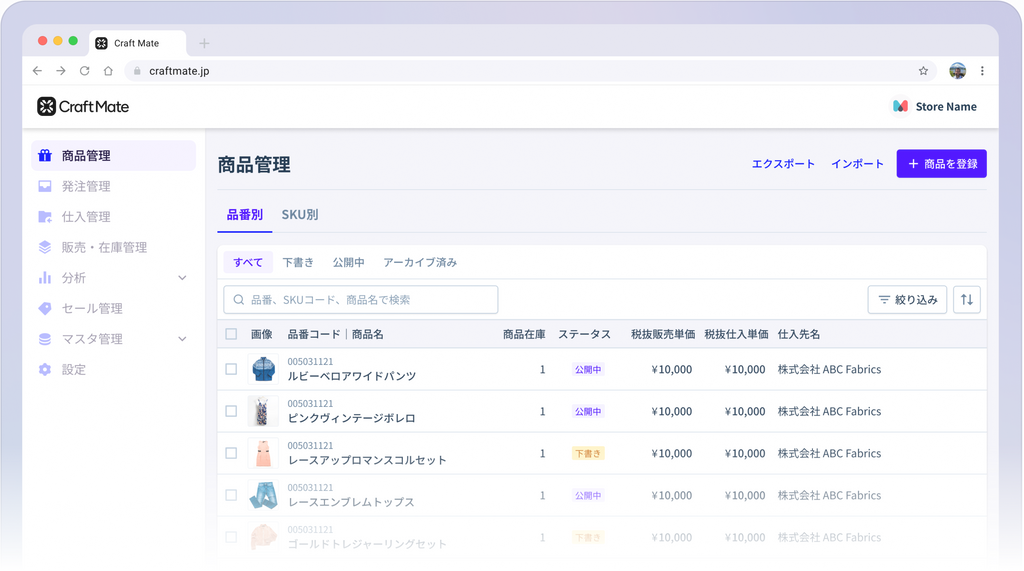Image resolution: width=1024 pixels, height=571 pixels.
Task: Toggle the select-all checkbox in table header
Action: click(x=231, y=334)
